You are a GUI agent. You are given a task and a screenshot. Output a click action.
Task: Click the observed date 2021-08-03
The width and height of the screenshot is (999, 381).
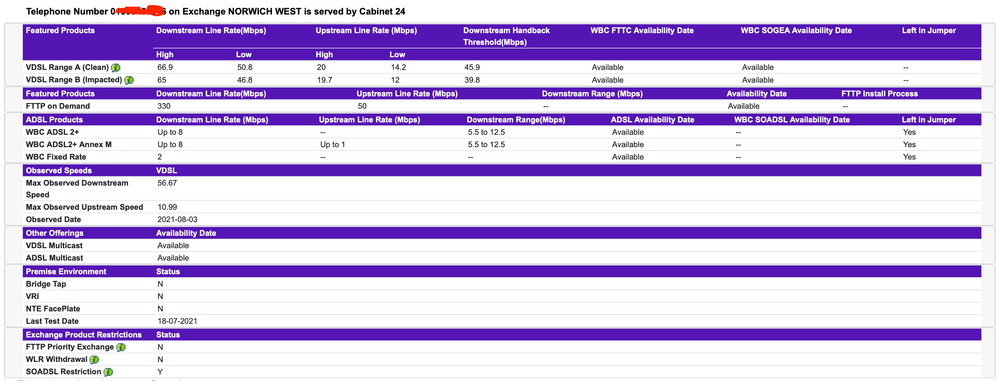(x=177, y=220)
